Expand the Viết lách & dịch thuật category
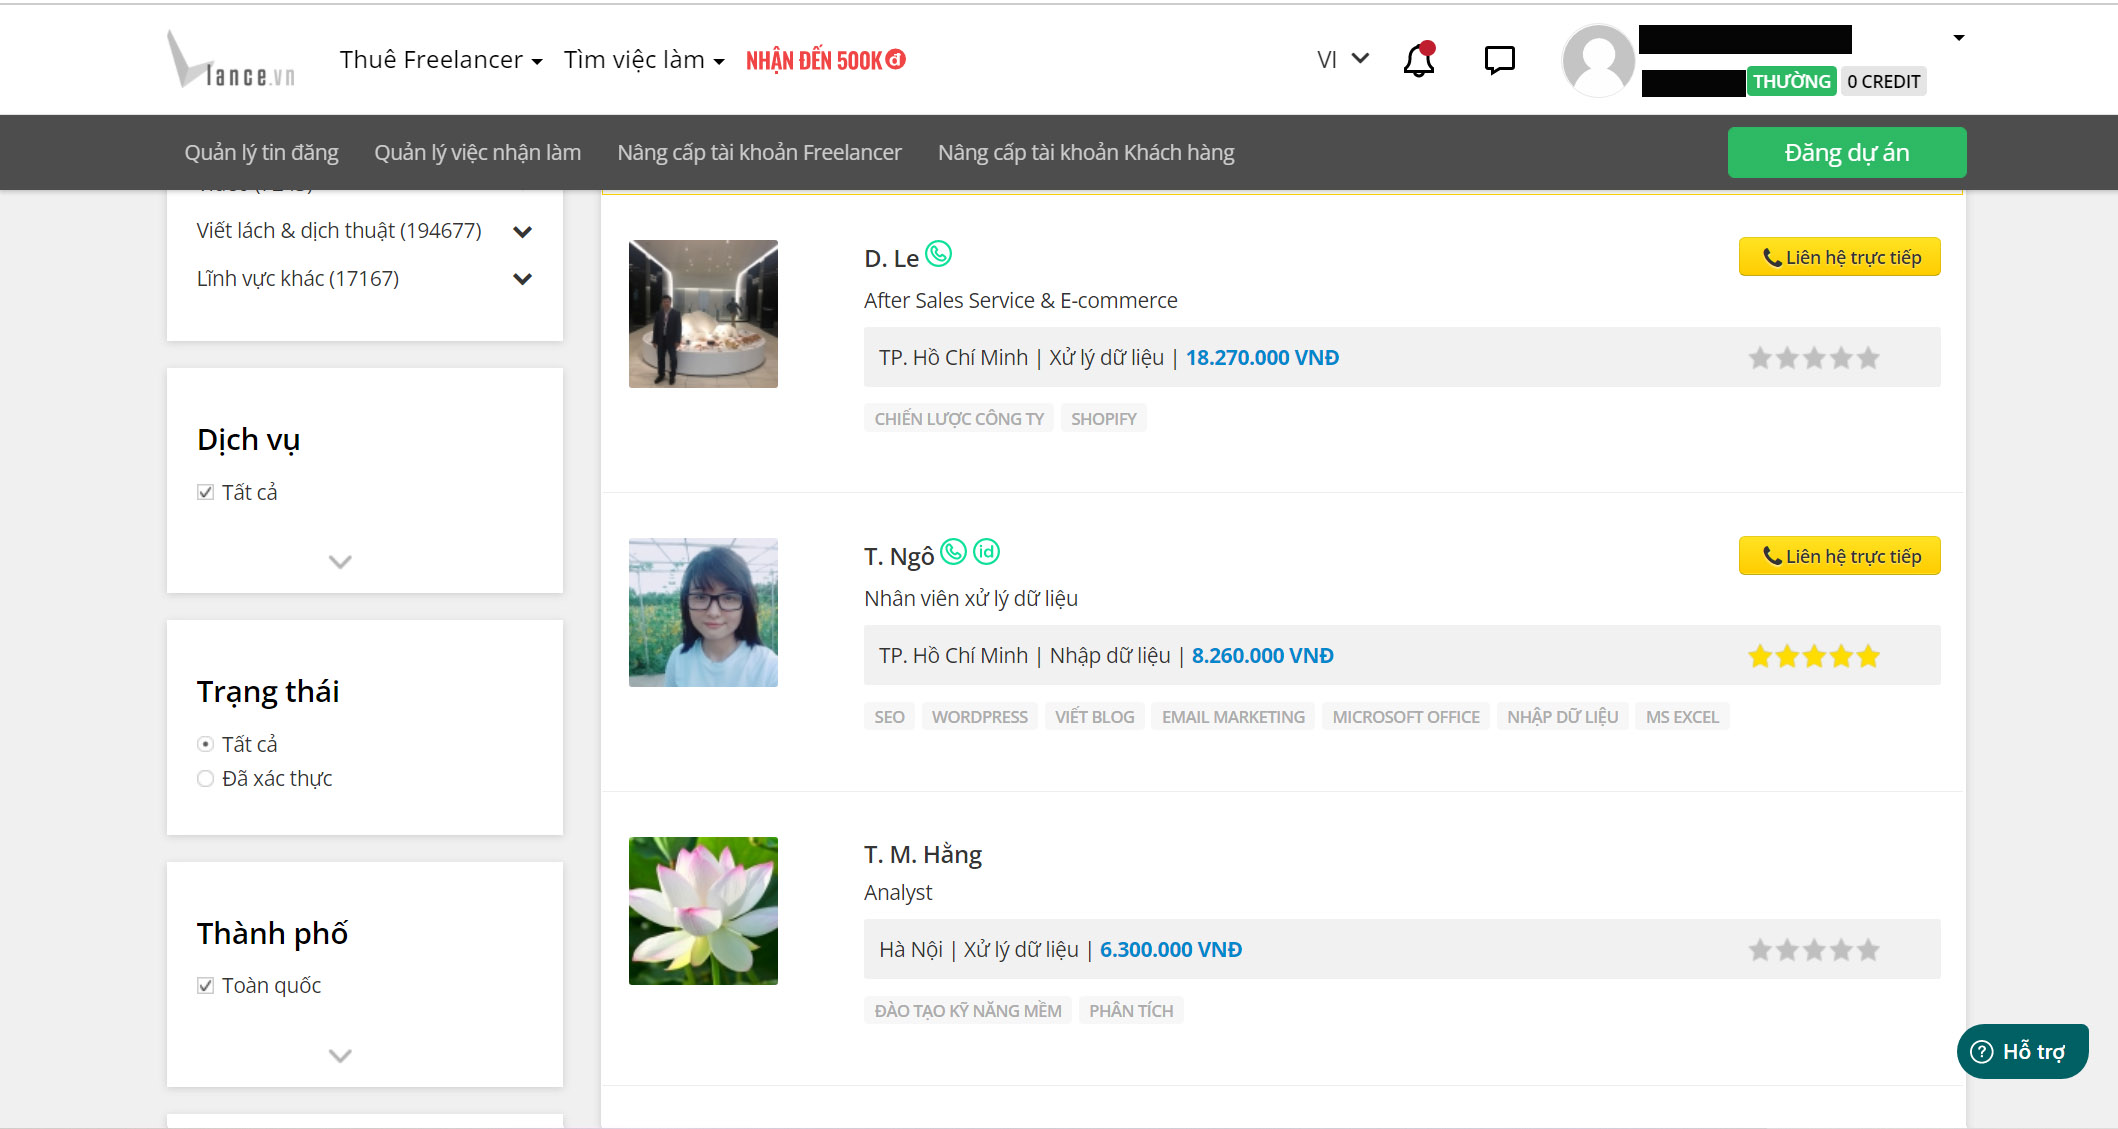2118x1129 pixels. coord(522,231)
